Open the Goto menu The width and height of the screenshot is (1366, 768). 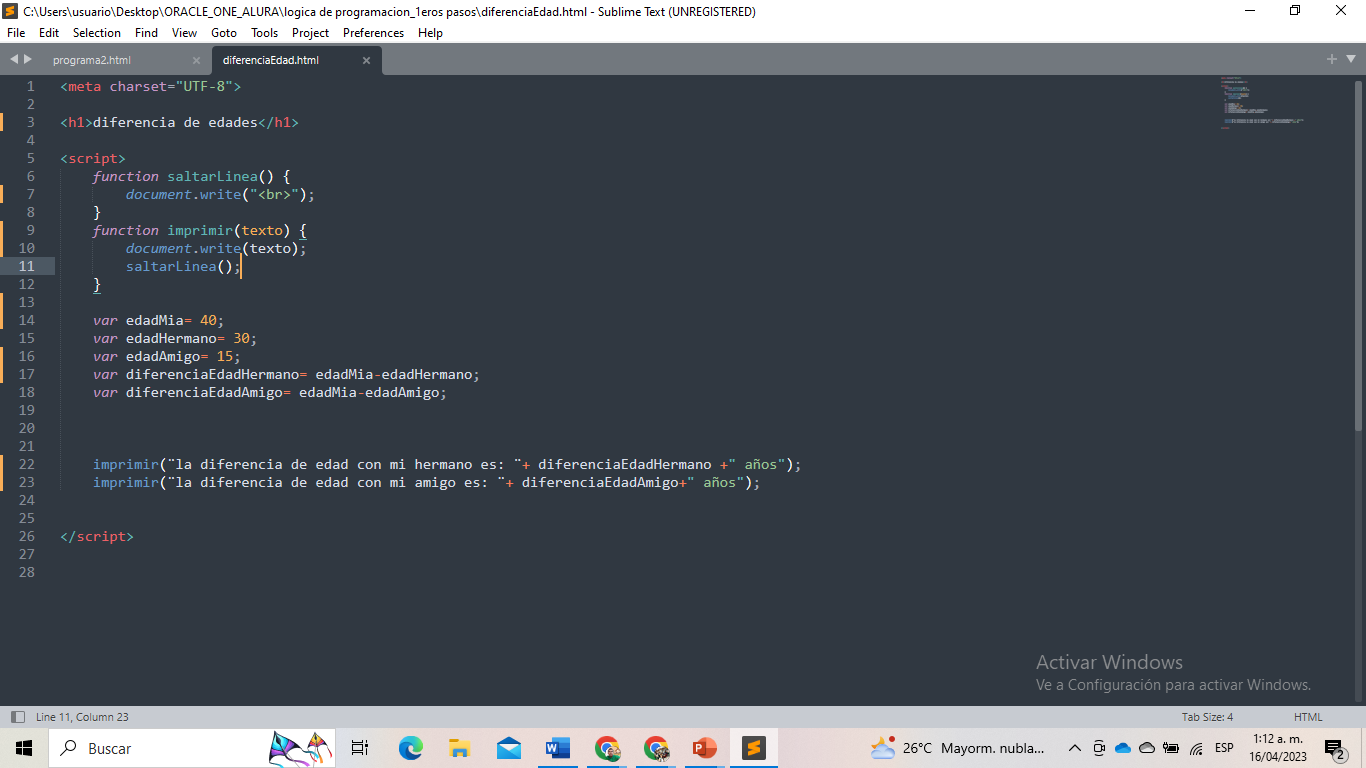tap(224, 33)
